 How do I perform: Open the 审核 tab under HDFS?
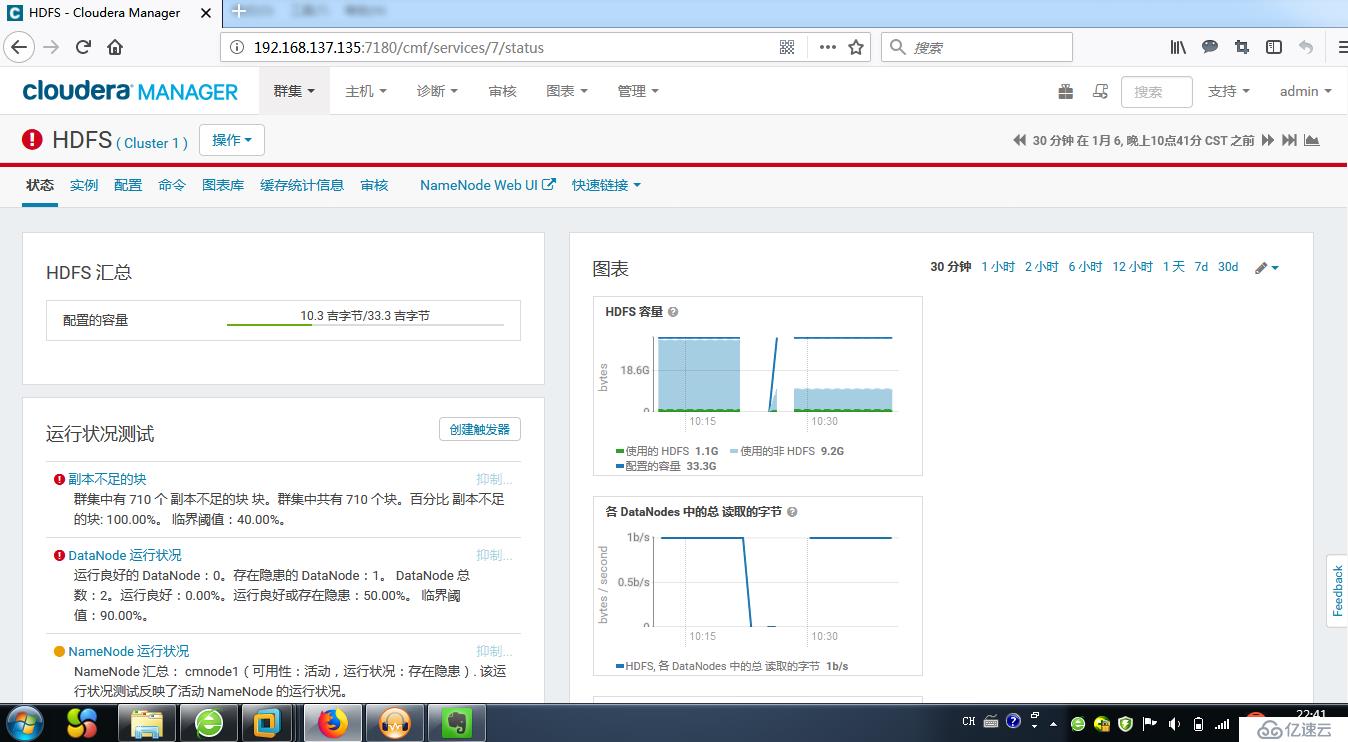(374, 185)
